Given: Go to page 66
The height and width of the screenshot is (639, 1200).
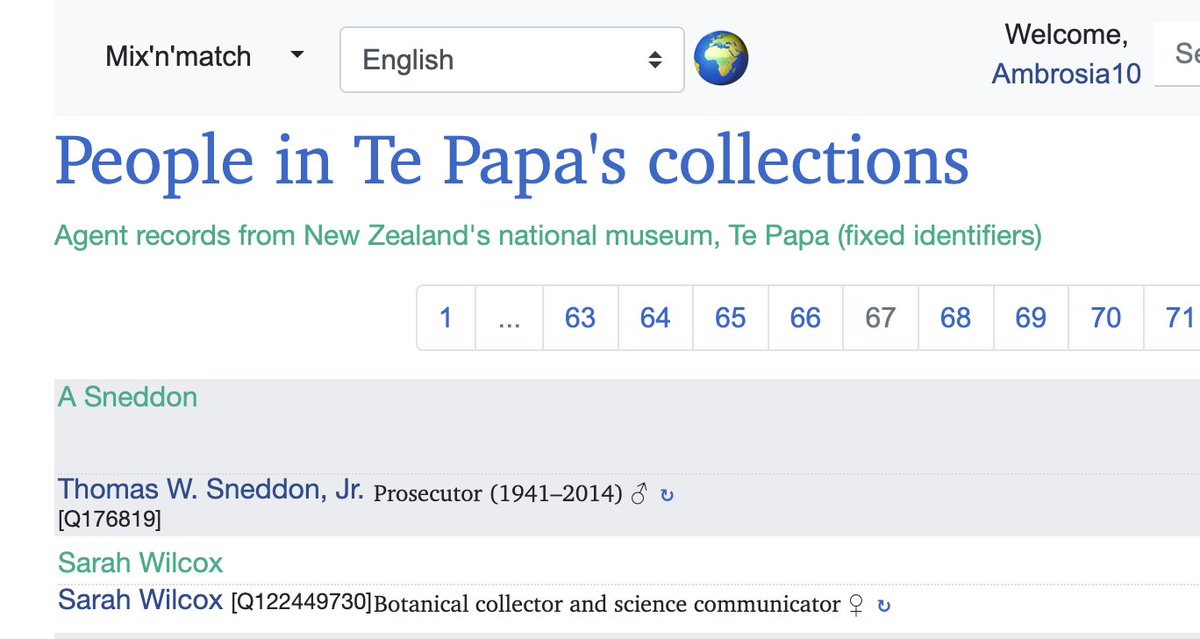Looking at the screenshot, I should tap(805, 318).
